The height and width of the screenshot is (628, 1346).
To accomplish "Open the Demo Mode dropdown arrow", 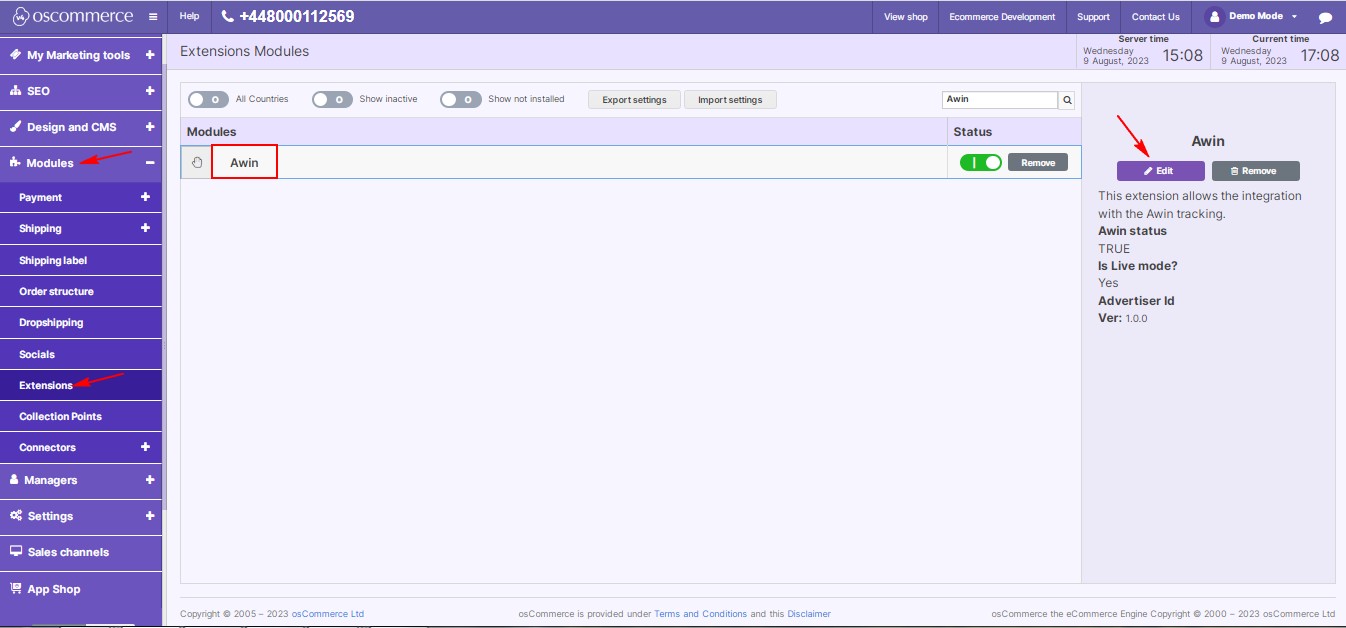I will [1294, 17].
